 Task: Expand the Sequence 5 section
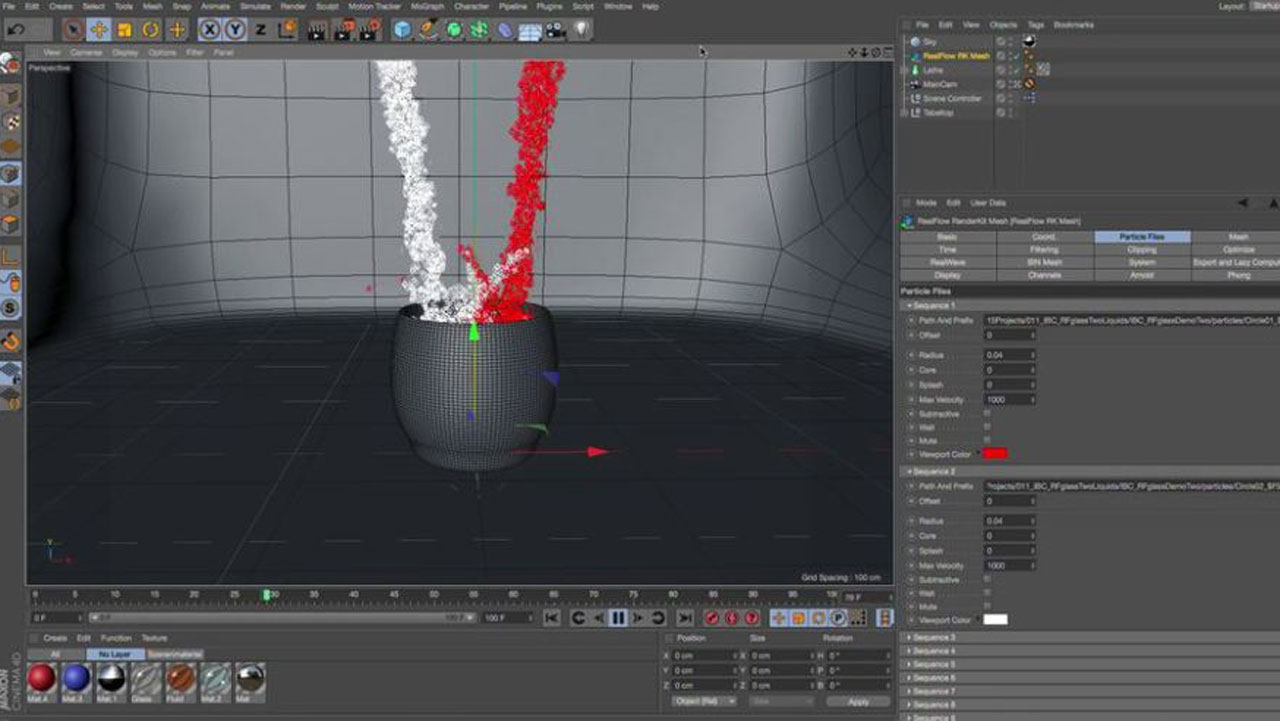[x=932, y=664]
